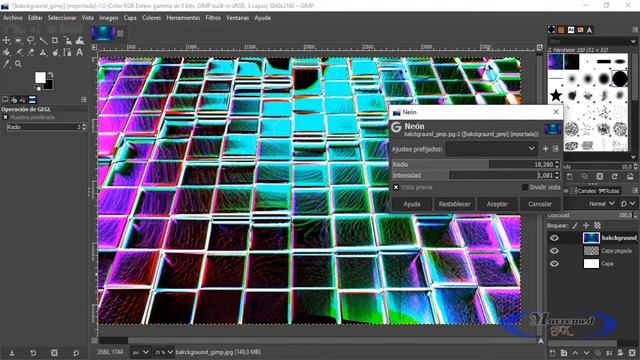This screenshot has width=640, height=360.
Task: Select the Free Select lasso tool
Action: pos(31,40)
